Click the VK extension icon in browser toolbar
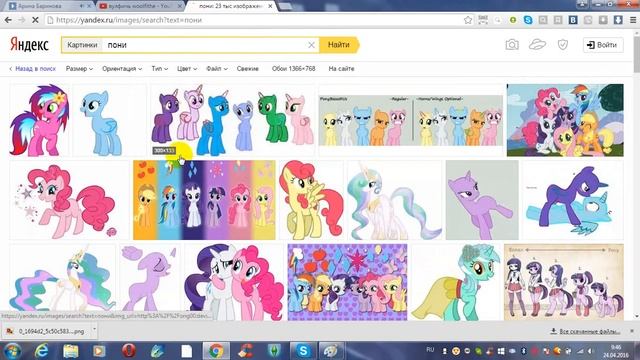This screenshot has height=360, width=640. click(573, 20)
